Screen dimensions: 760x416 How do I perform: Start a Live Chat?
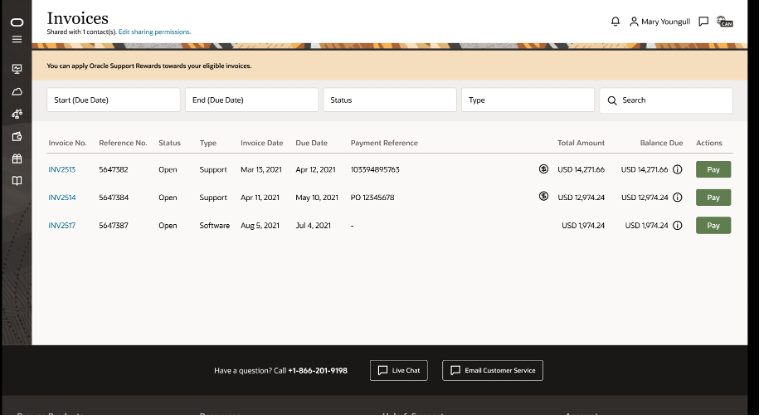tap(399, 370)
